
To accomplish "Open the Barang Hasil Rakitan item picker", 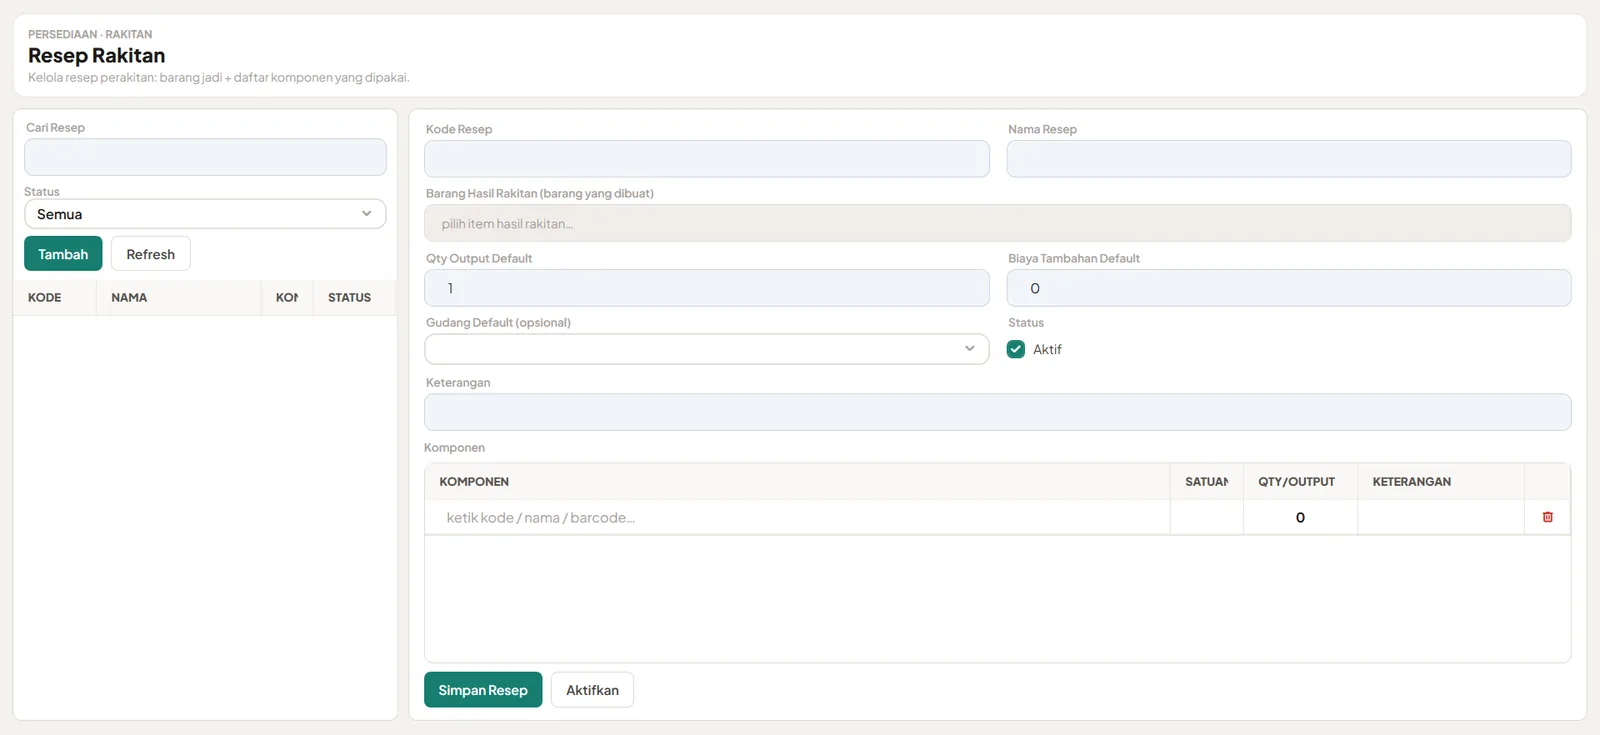I will (997, 223).
